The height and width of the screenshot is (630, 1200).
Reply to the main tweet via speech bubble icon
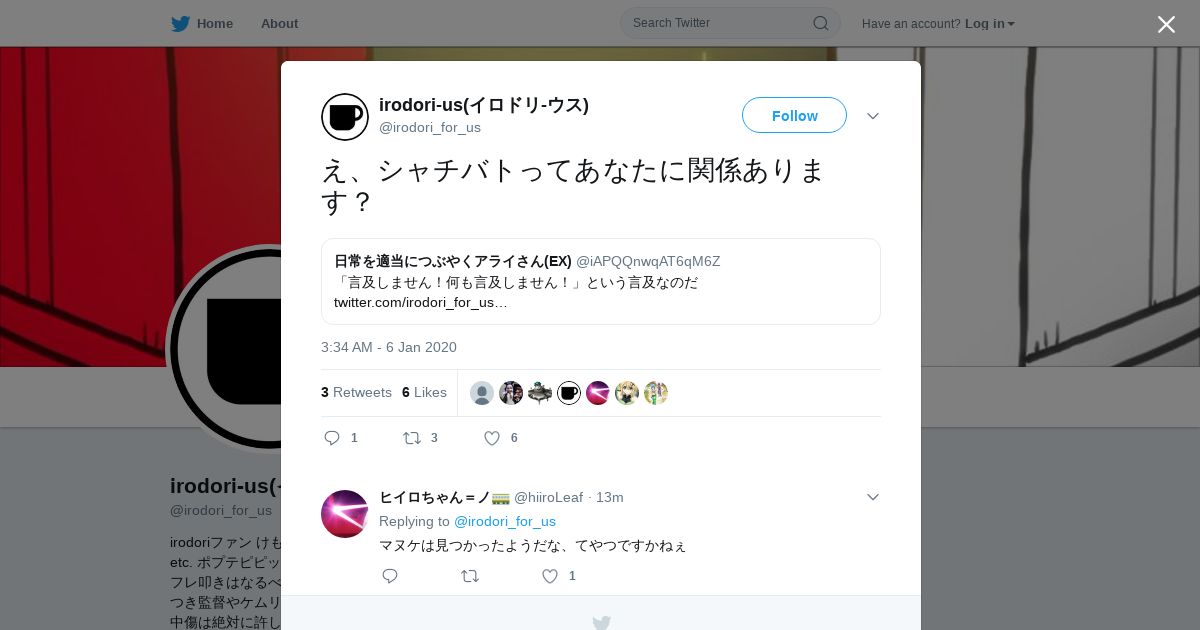pos(333,438)
